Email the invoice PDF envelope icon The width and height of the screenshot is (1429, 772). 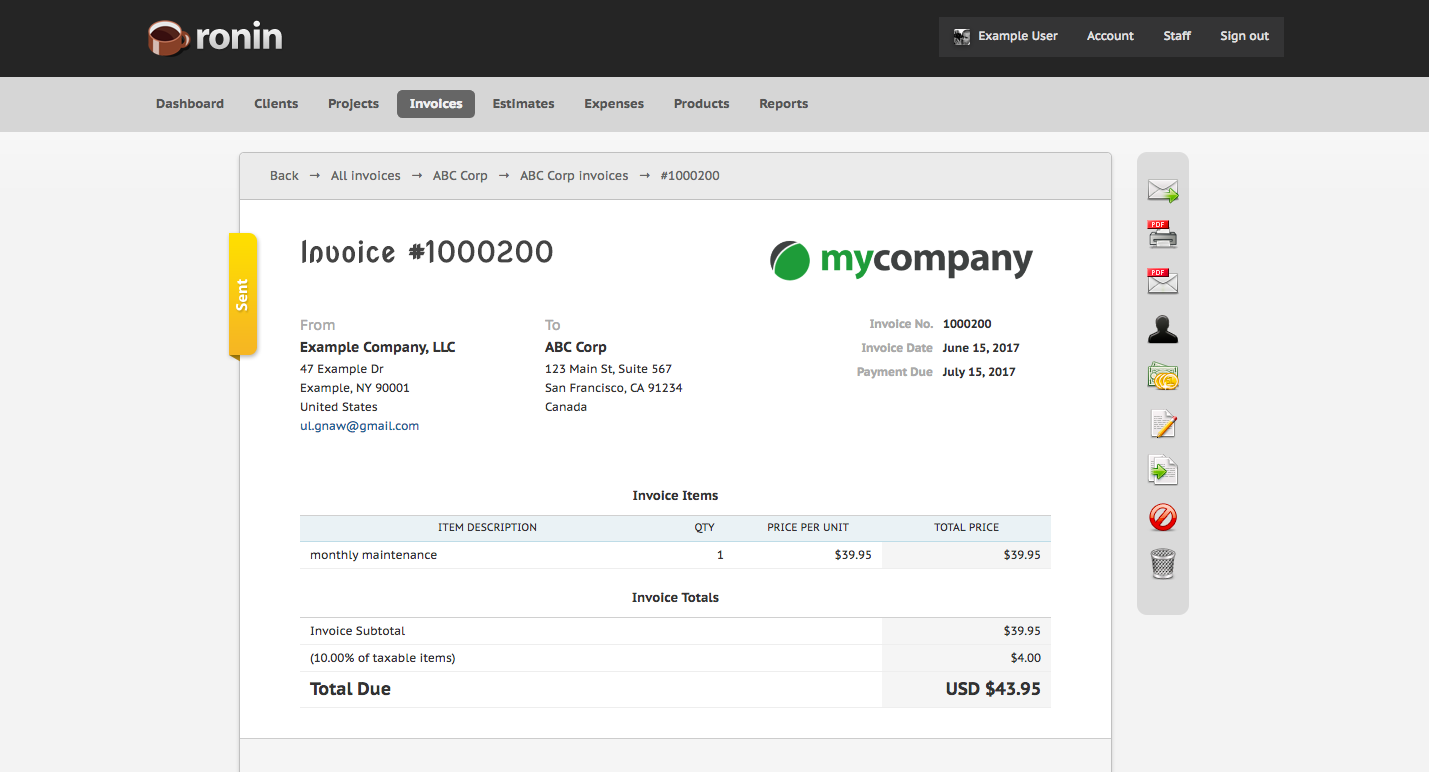(x=1162, y=281)
